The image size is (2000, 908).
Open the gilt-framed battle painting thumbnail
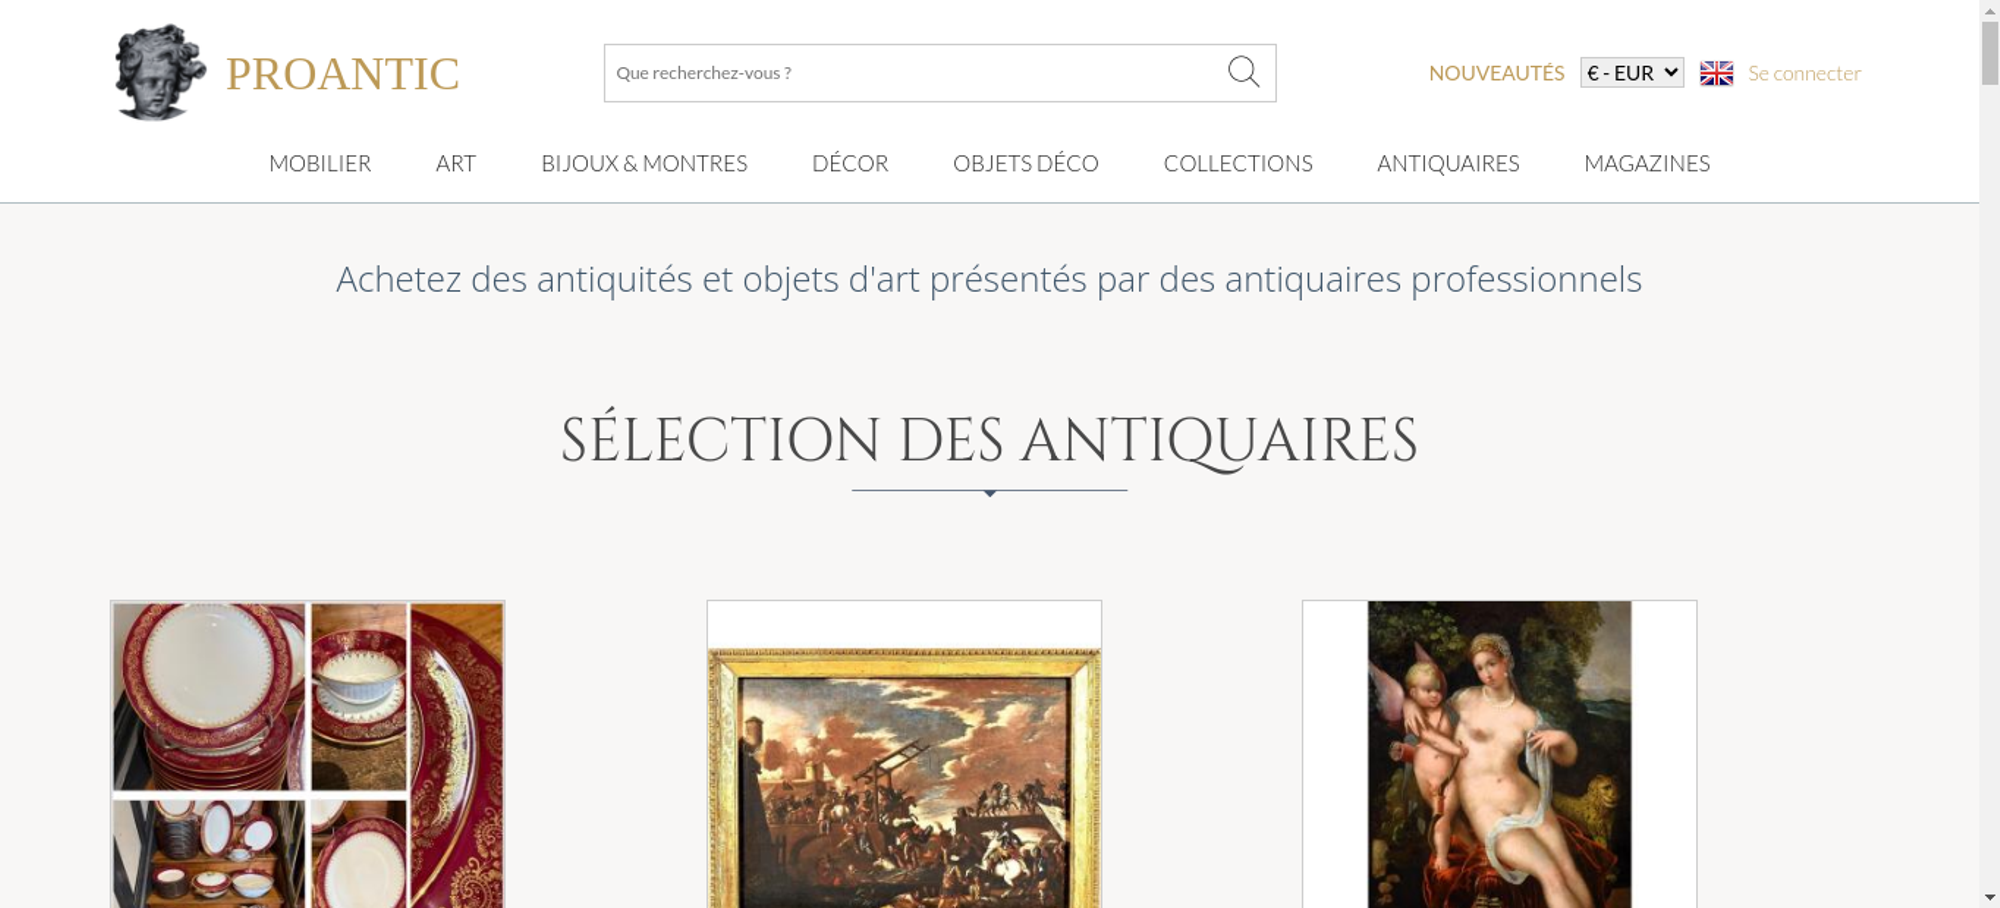coord(904,754)
